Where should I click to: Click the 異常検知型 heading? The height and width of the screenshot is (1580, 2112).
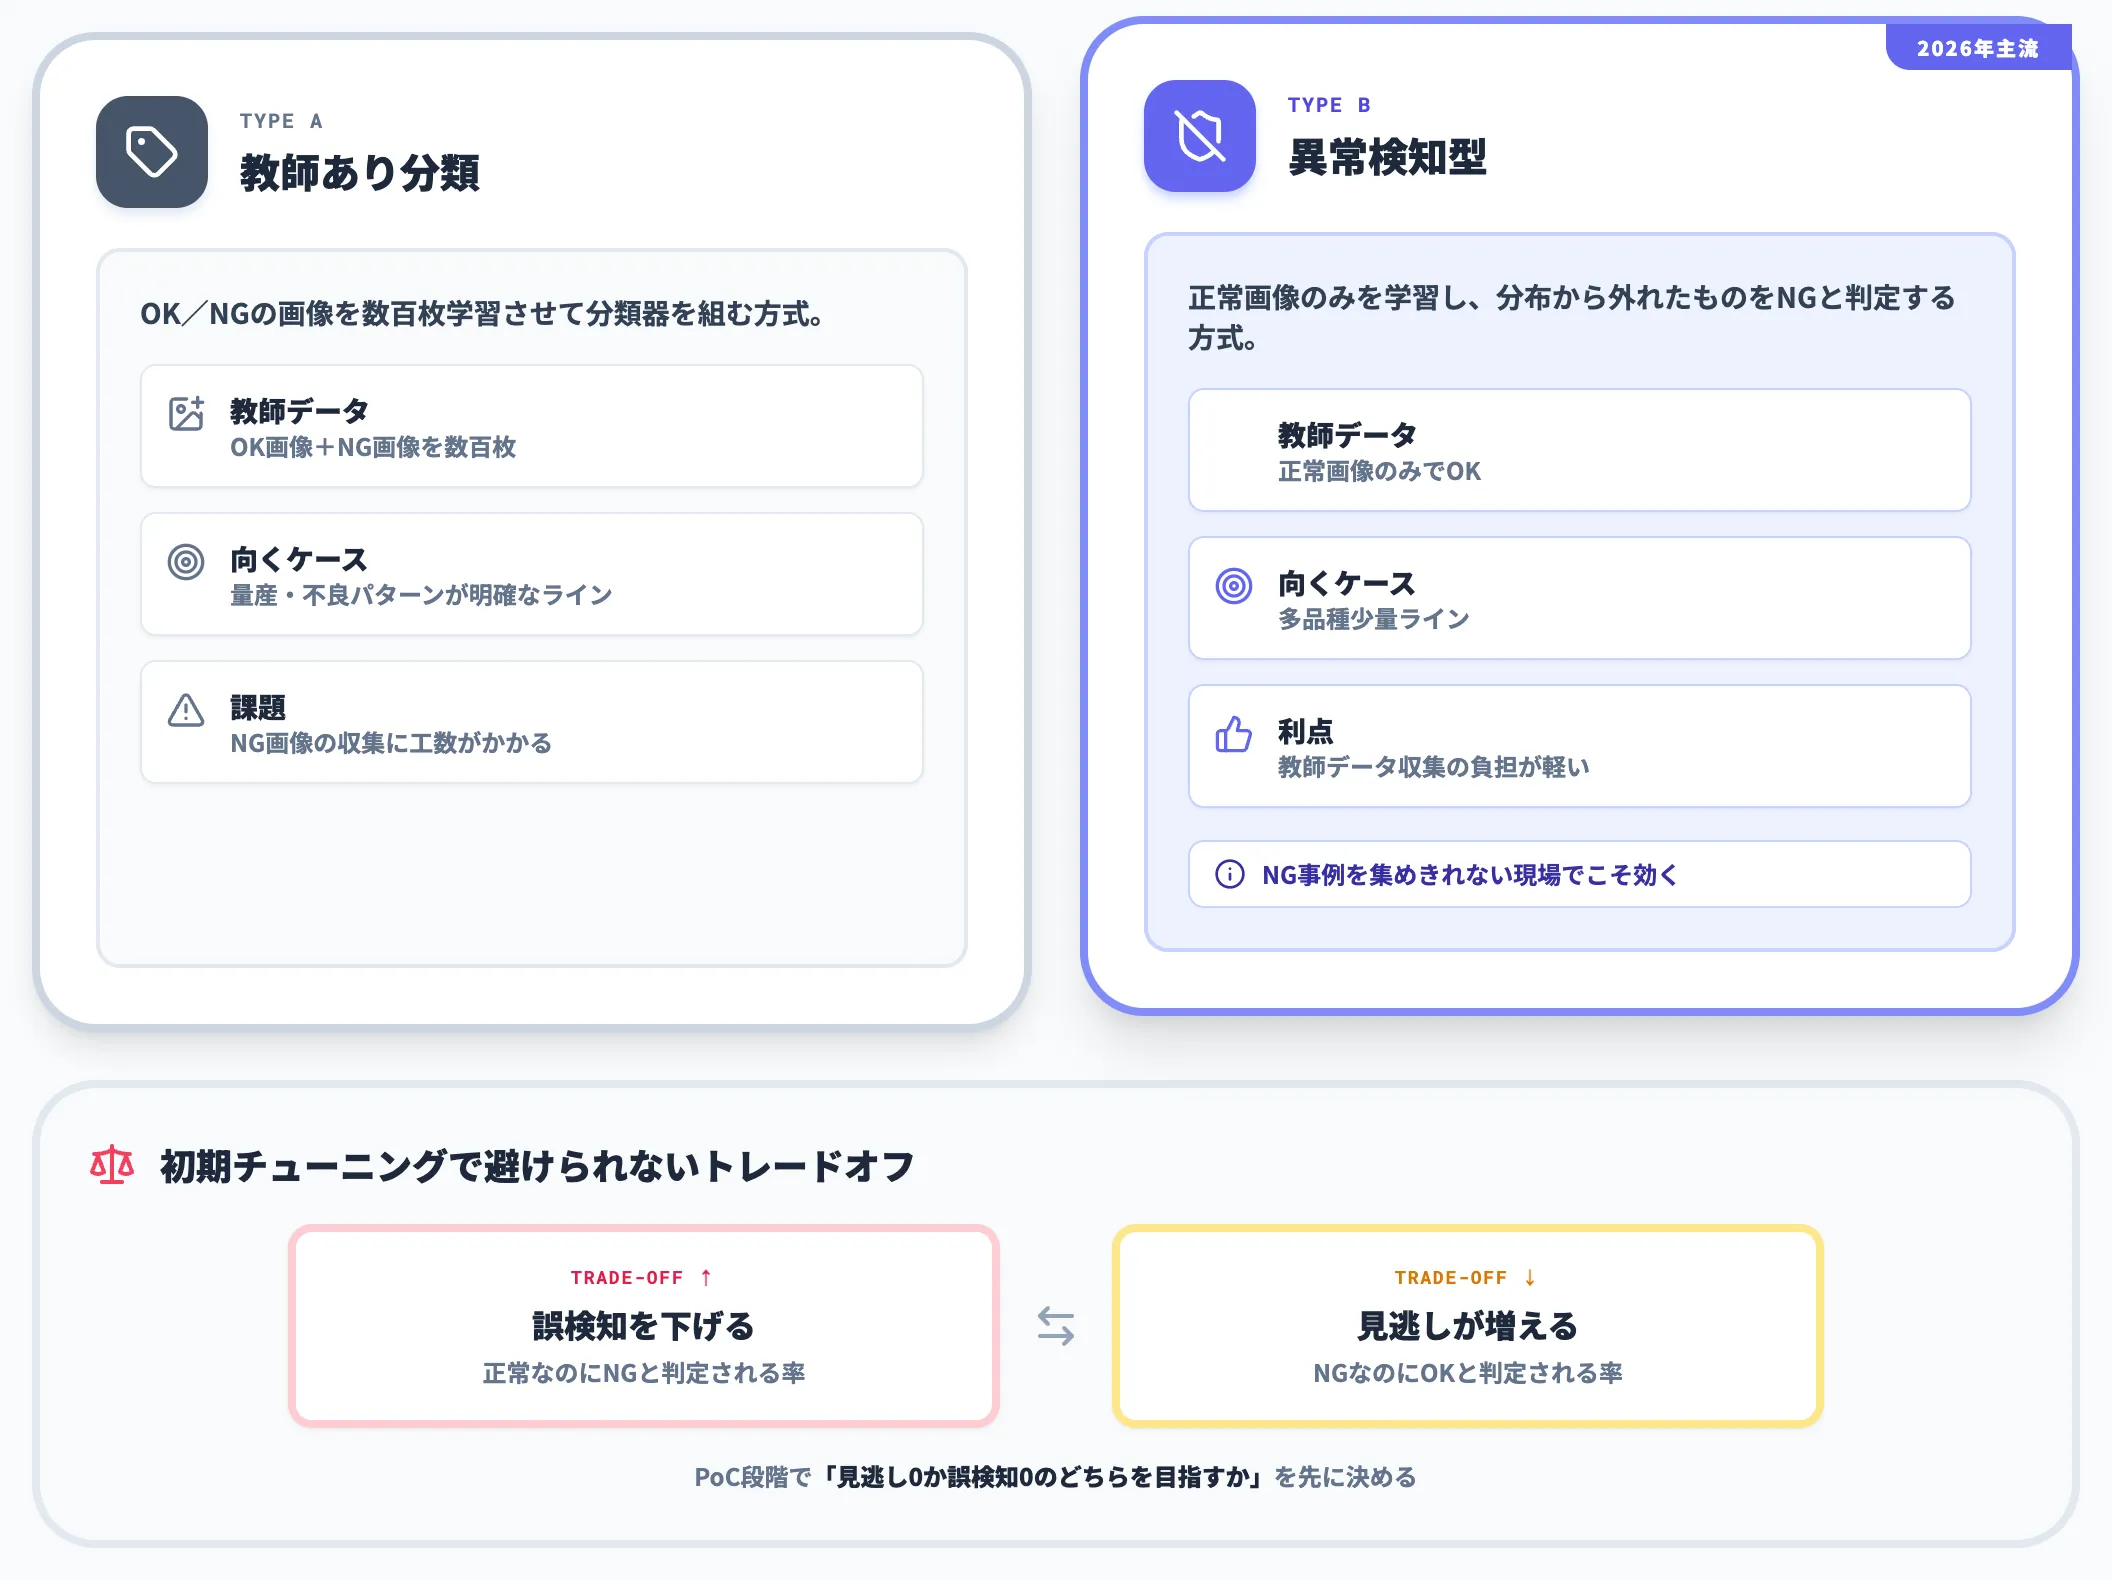click(1388, 157)
